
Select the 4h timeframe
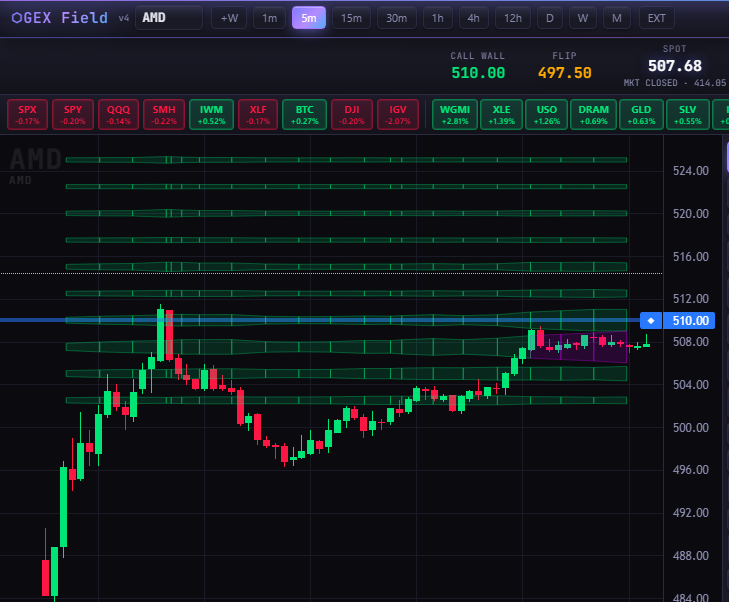(x=473, y=18)
